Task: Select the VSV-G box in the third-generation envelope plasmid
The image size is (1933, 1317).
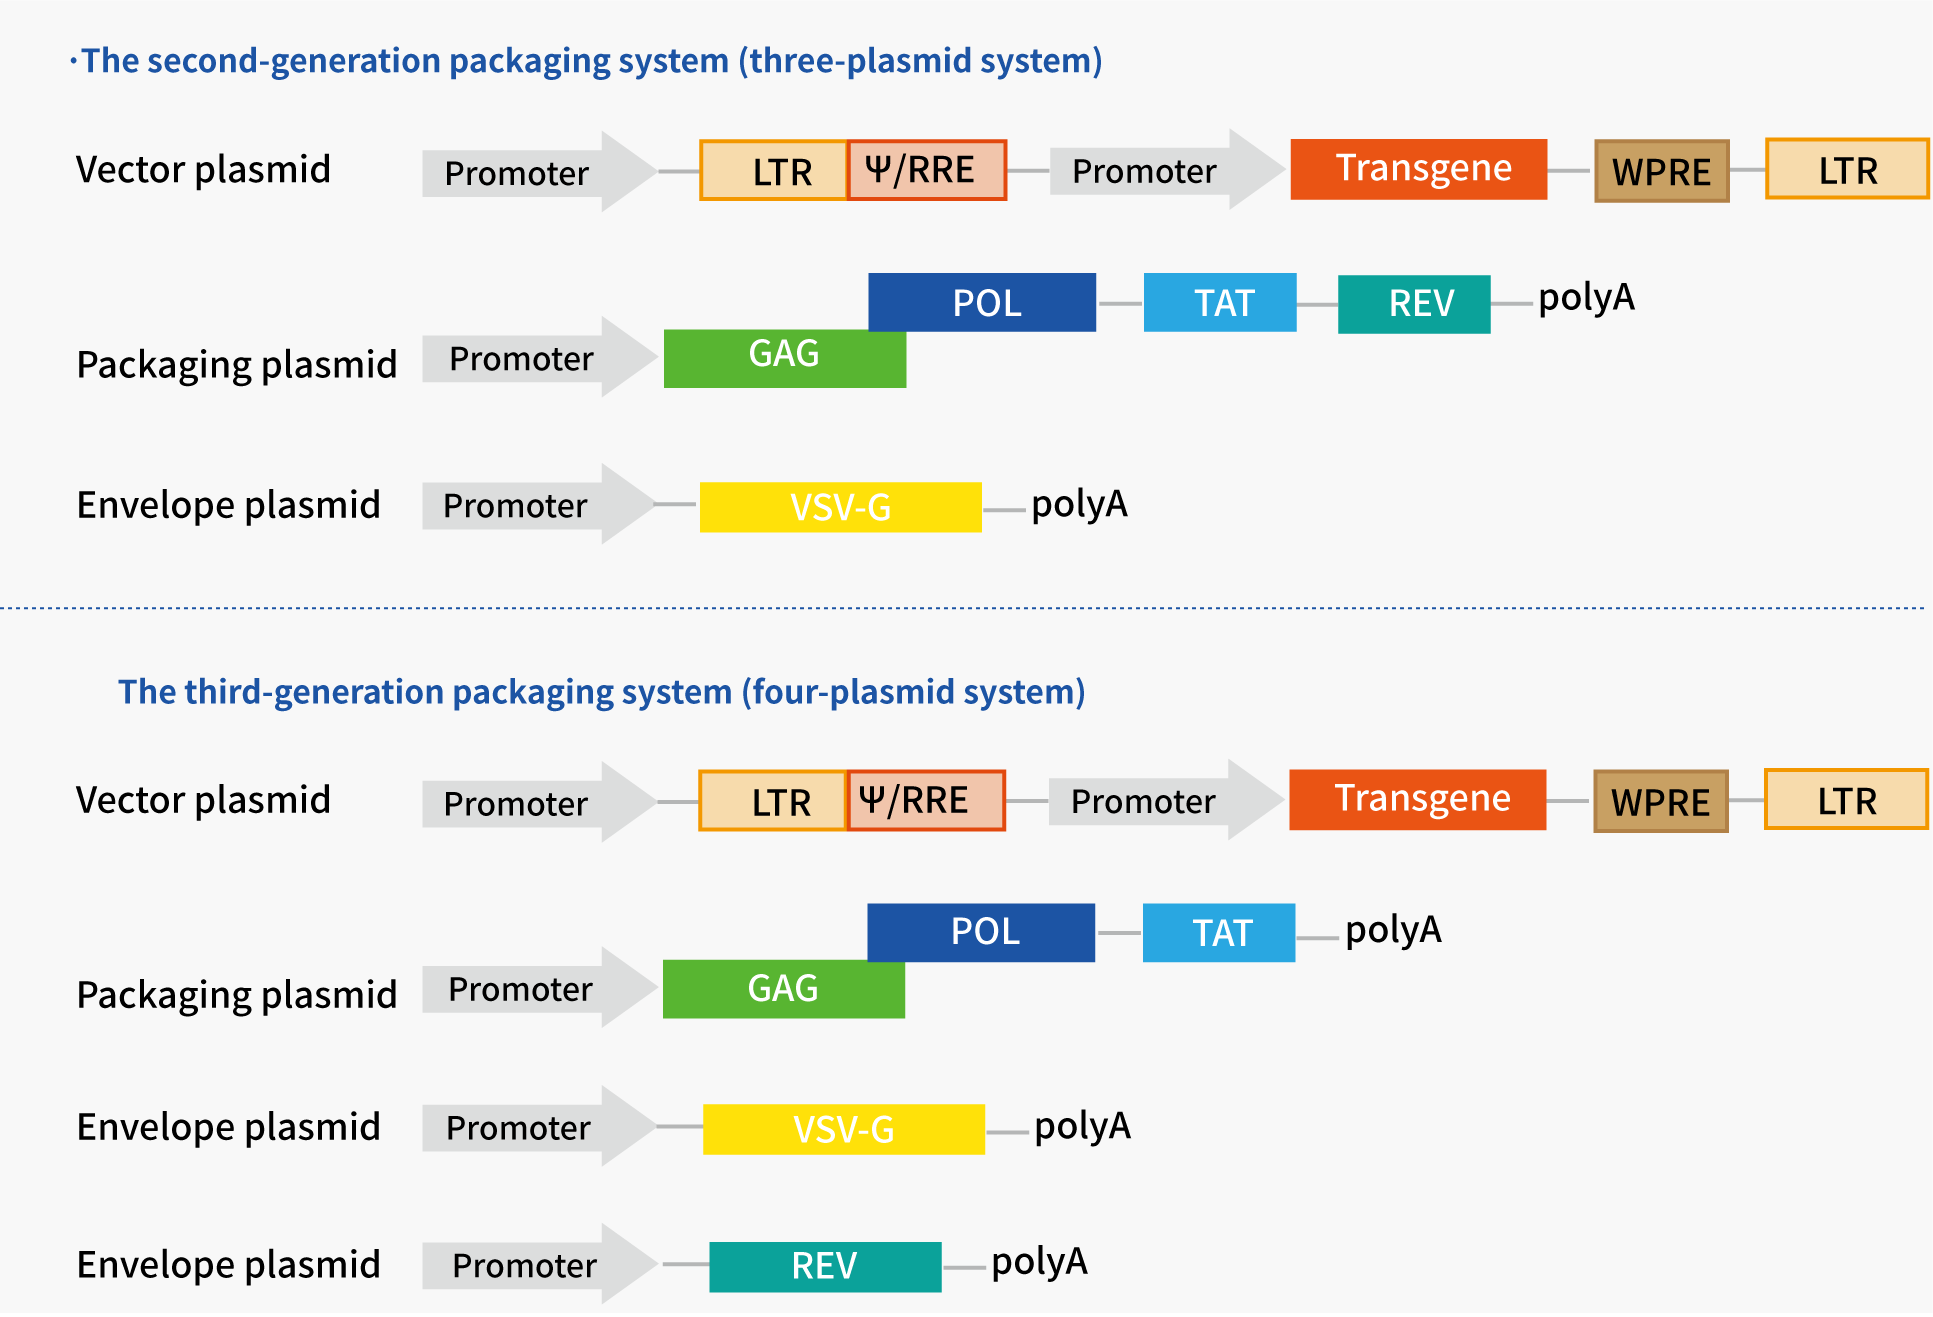Action: click(x=843, y=1129)
